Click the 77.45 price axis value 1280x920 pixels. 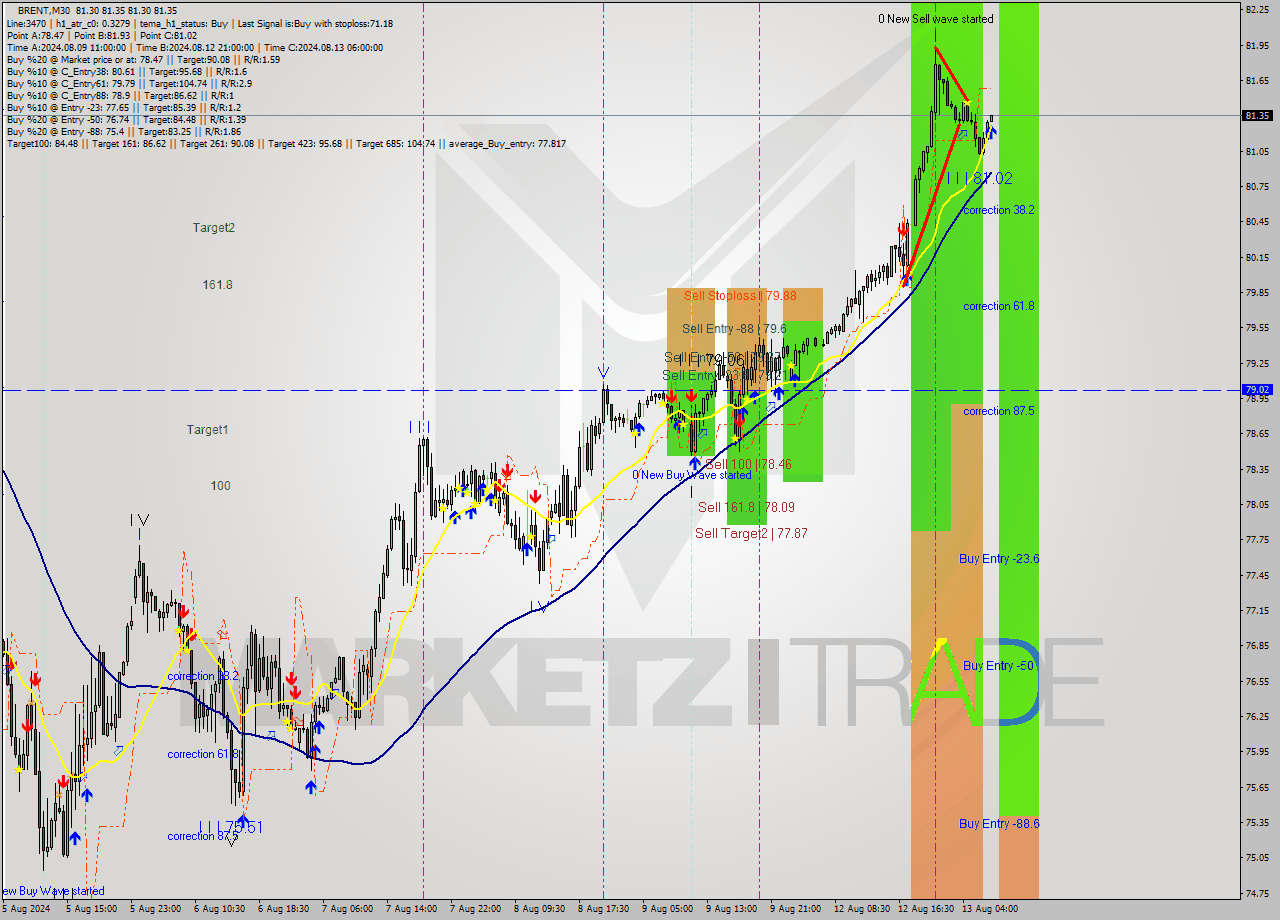coord(1257,576)
